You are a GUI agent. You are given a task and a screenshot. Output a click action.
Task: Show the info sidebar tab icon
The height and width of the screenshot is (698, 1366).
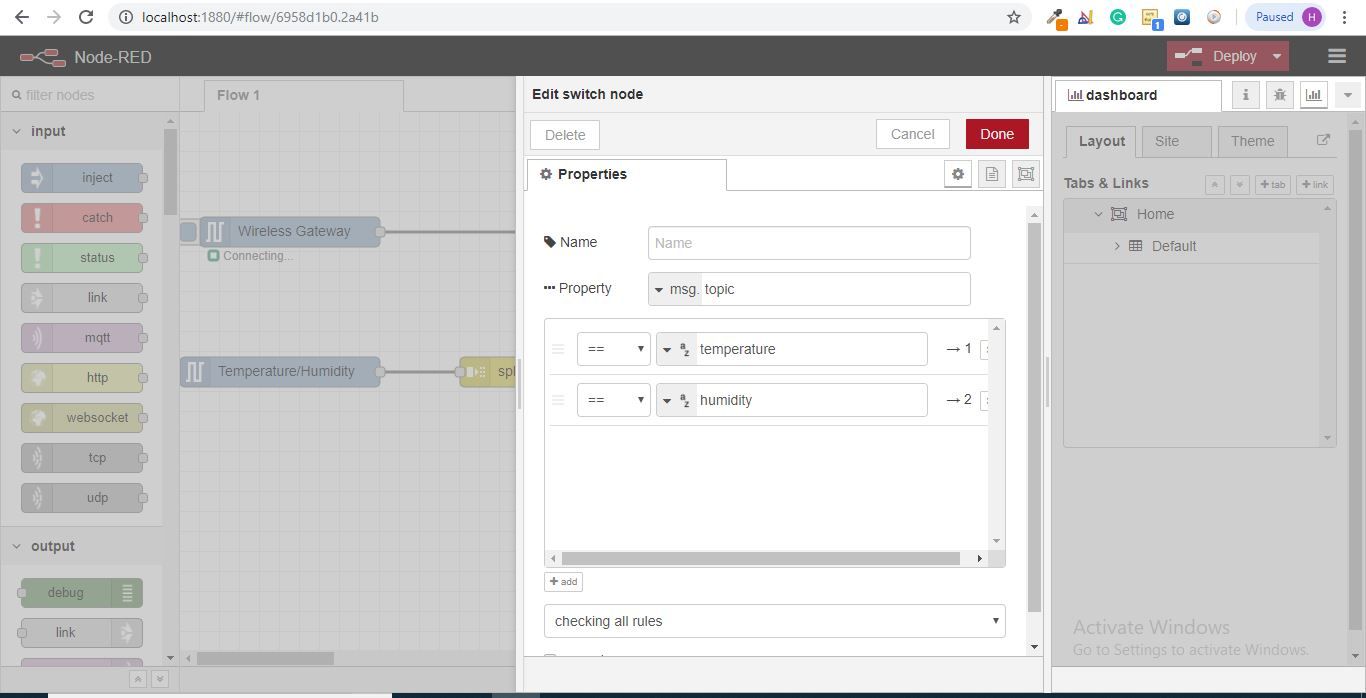tap(1246, 95)
